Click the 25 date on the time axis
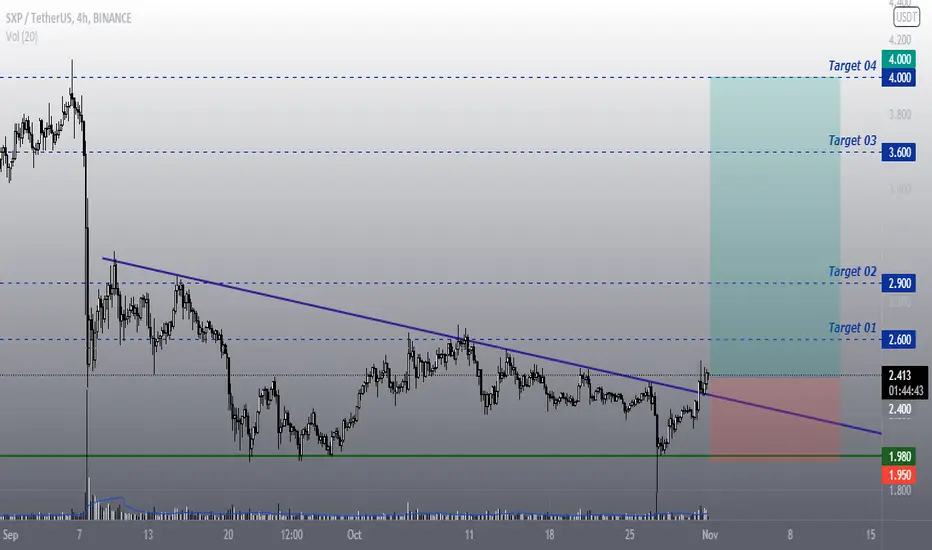 click(629, 535)
